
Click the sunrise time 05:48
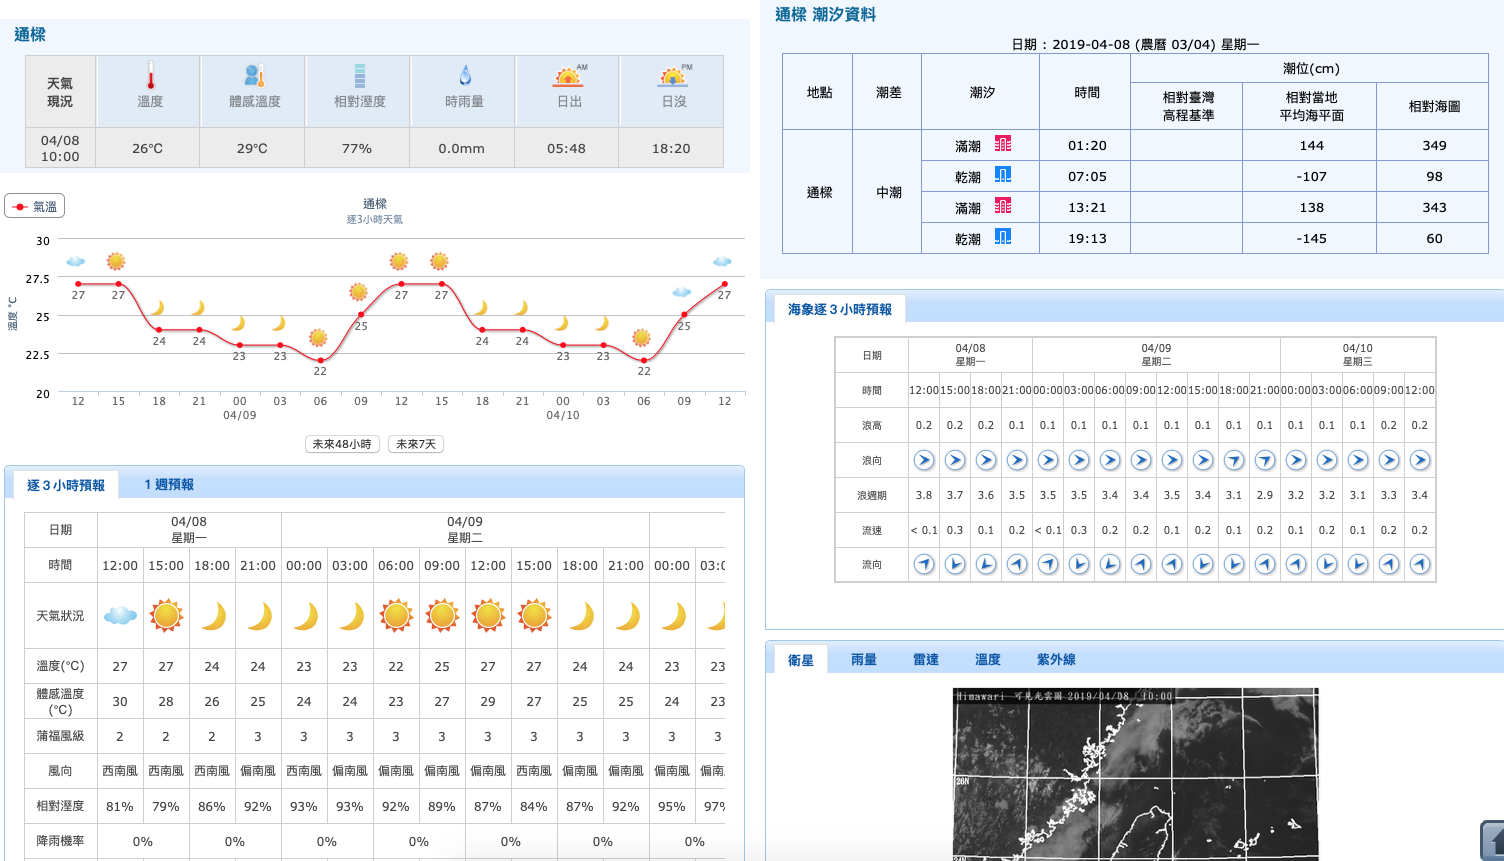[x=566, y=148]
